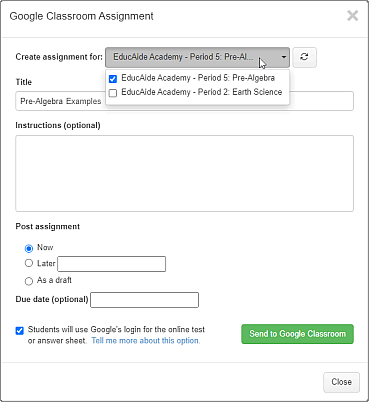Click the Period 5: Pre-Algebra option text
This screenshot has width=369, height=402.
tap(198, 78)
